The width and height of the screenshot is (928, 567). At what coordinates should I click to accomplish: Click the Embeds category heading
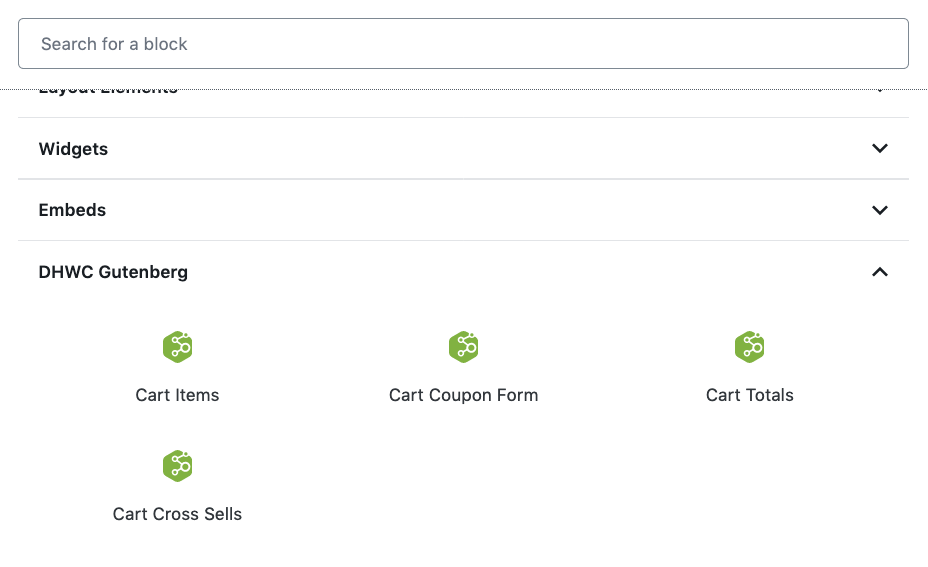click(x=72, y=210)
